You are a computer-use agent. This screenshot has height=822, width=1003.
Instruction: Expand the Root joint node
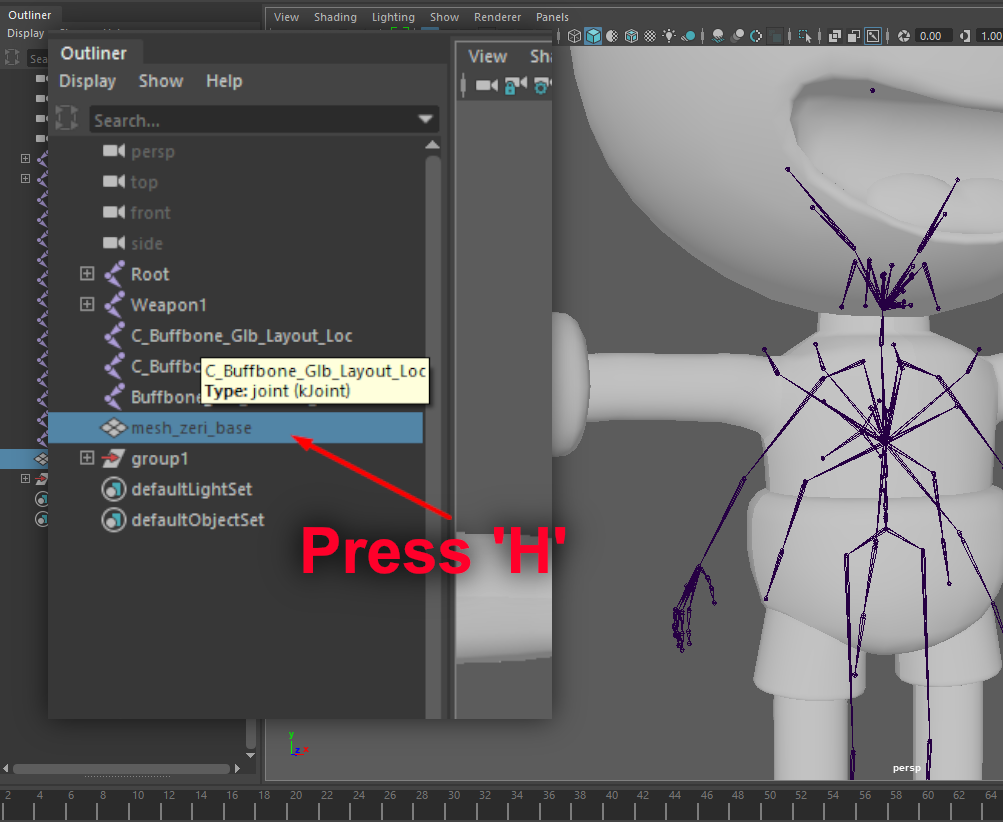pos(87,274)
